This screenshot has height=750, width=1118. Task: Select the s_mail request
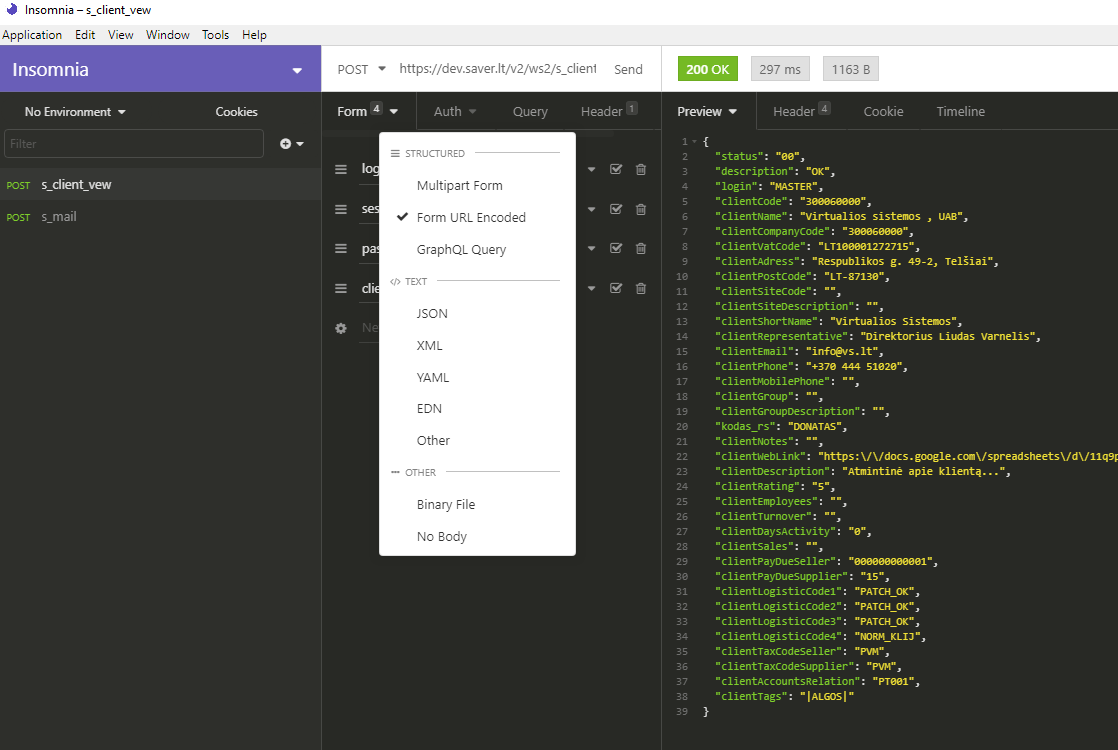[x=160, y=217]
